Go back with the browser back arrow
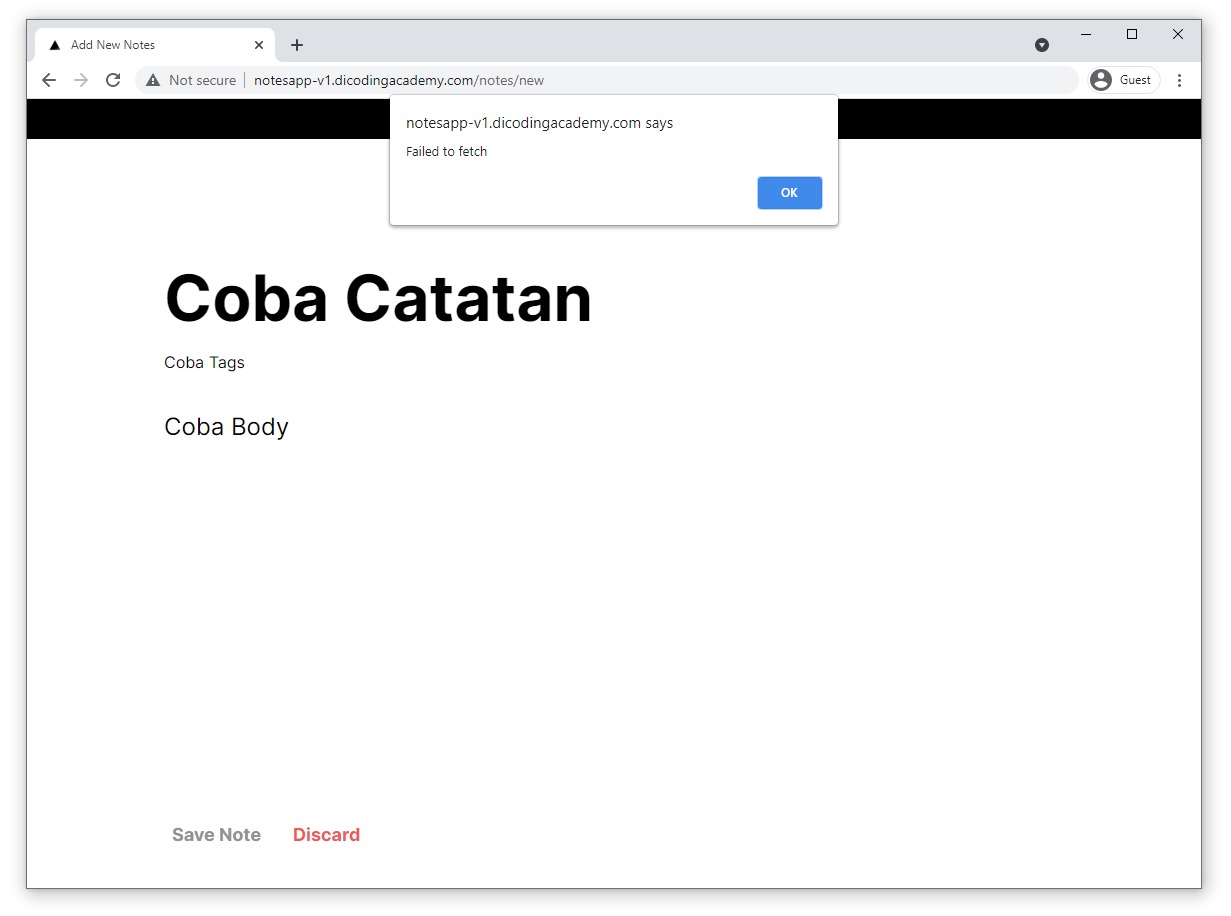 (49, 80)
